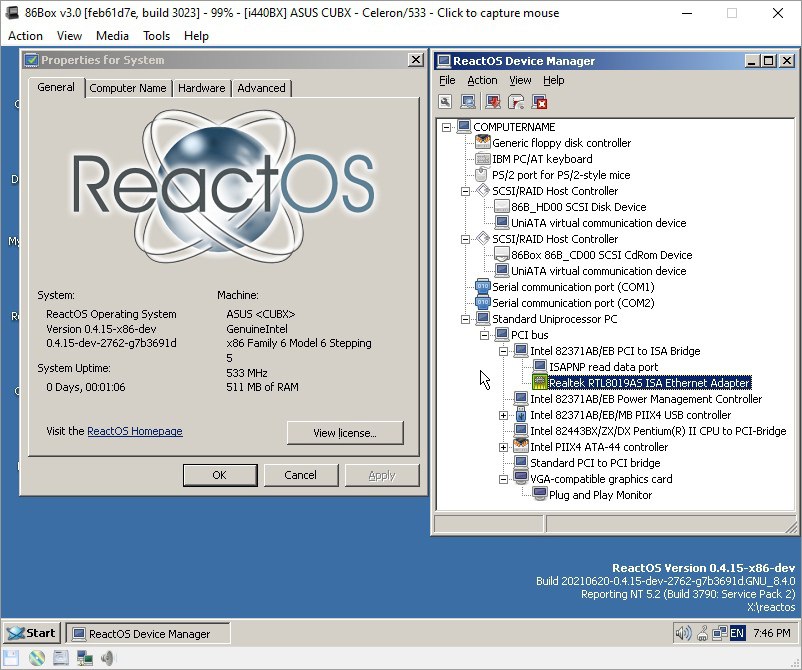This screenshot has width=802, height=670.
Task: Click the Realtek RTL8019AS adapter icon
Action: click(x=540, y=382)
